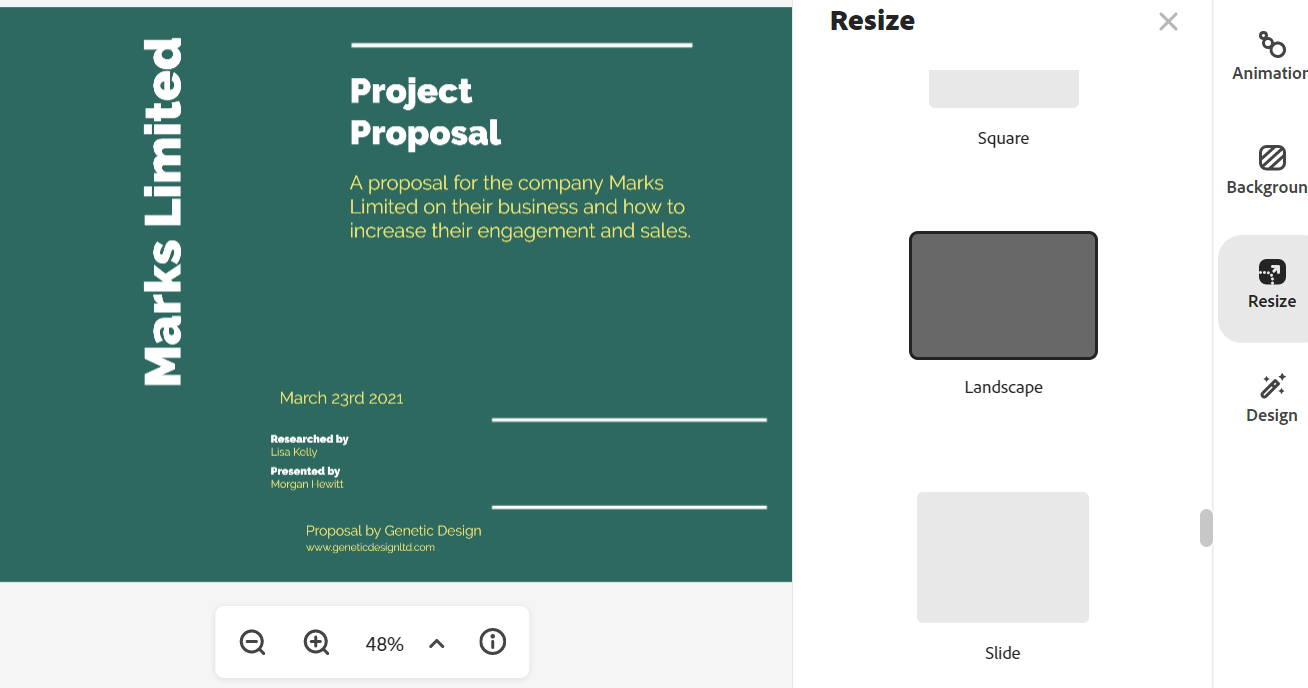Image resolution: width=1308 pixels, height=688 pixels.
Task: Click the 48% zoom percentage
Action: [384, 644]
